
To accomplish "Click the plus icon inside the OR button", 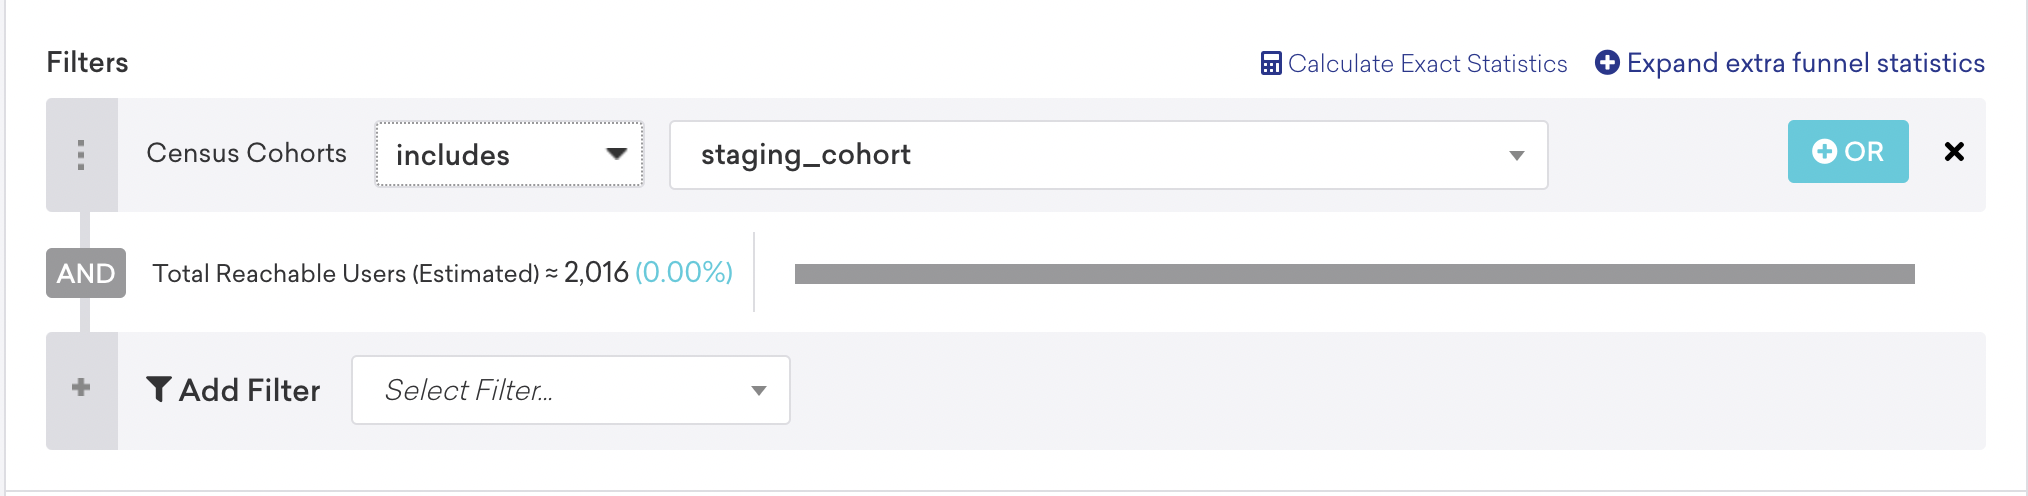I will [x=1824, y=152].
